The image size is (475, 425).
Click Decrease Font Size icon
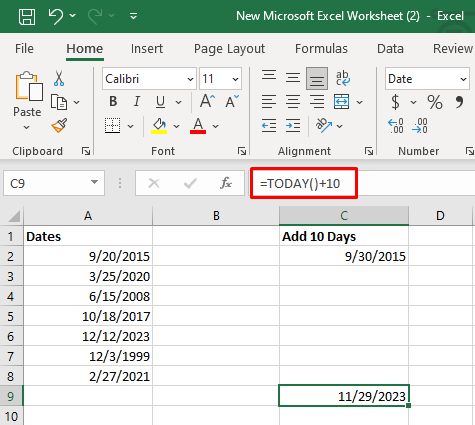click(232, 101)
